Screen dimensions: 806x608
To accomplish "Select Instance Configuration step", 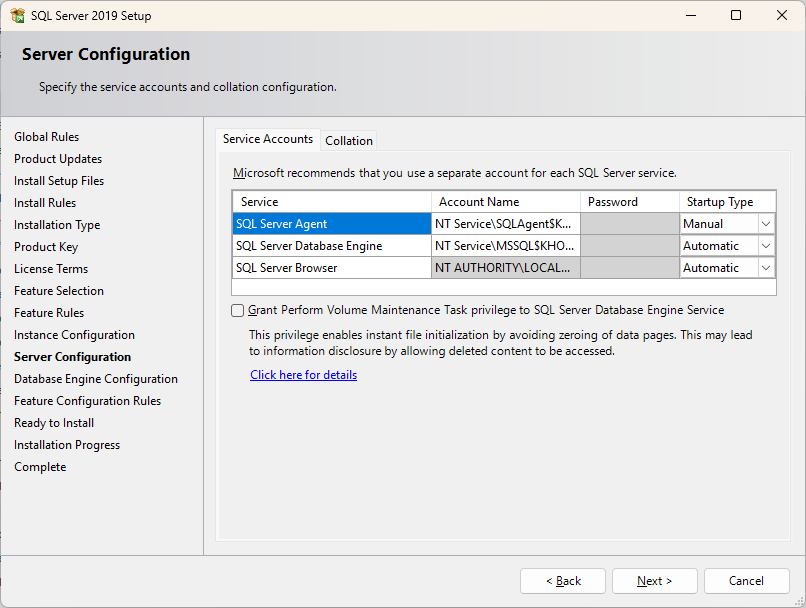I will coord(75,335).
